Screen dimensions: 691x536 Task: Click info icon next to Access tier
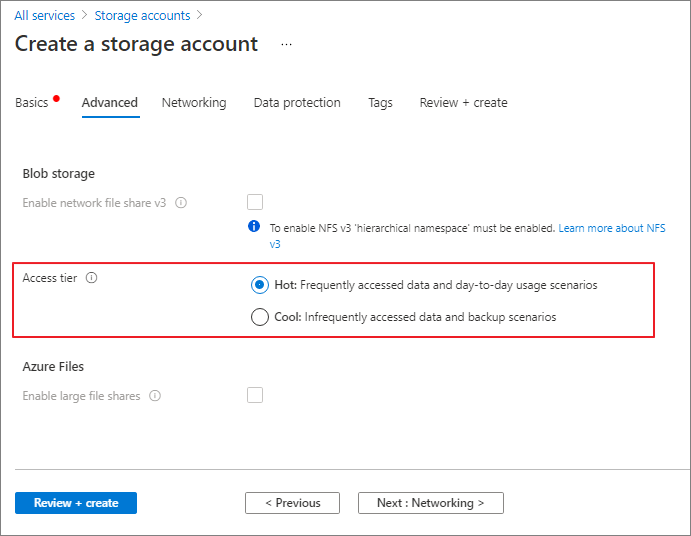pos(91,279)
